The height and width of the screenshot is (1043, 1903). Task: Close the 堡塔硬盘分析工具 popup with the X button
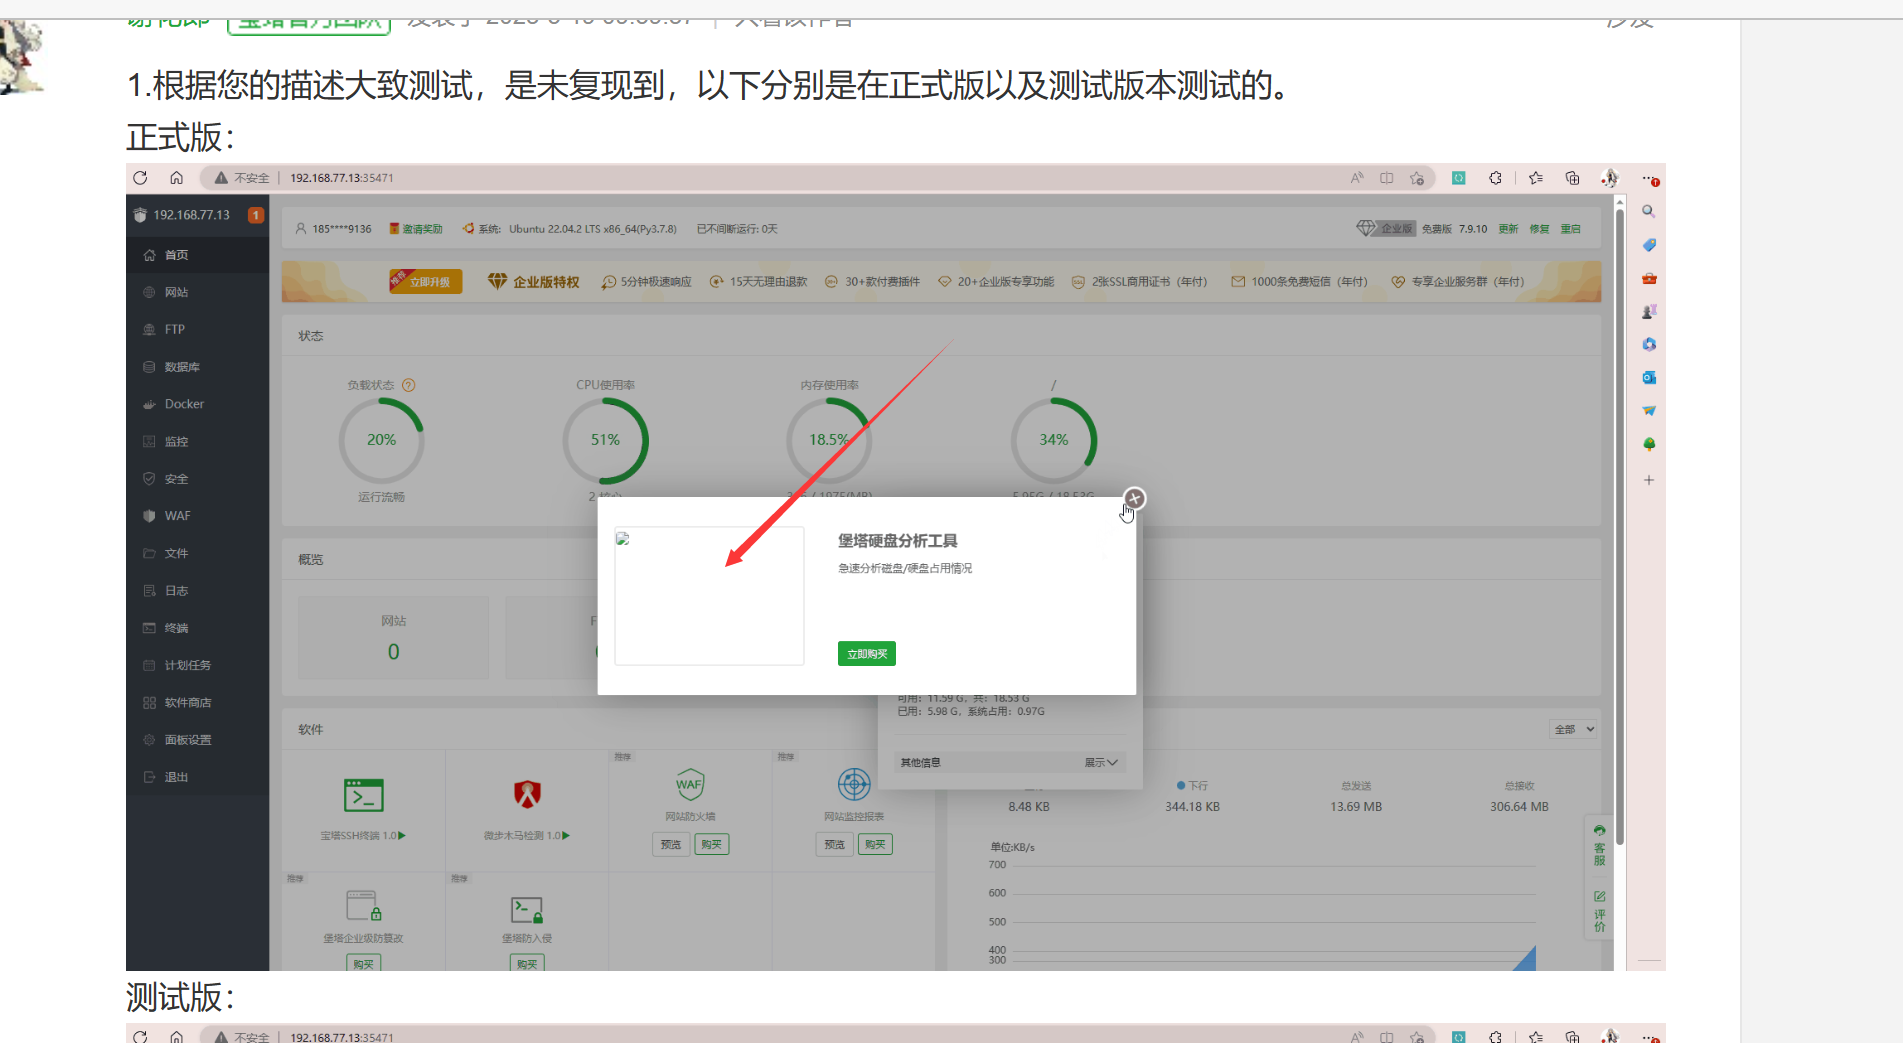click(1134, 498)
